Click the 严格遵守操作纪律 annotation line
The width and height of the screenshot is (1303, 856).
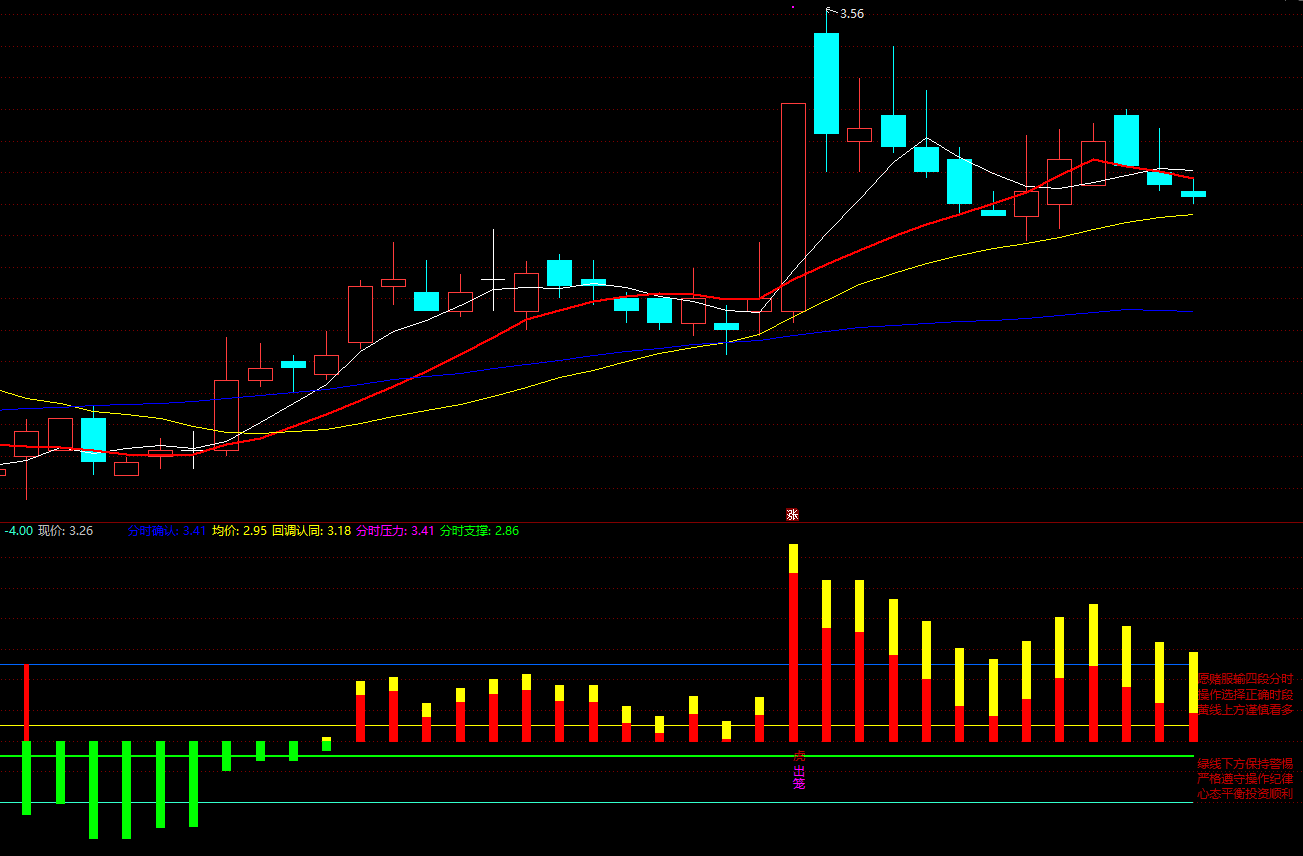point(1245,779)
